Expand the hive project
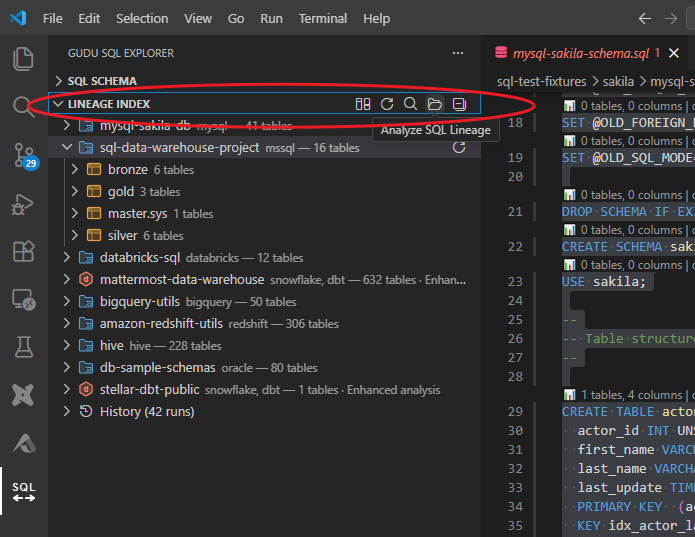The image size is (695, 537). [66, 345]
